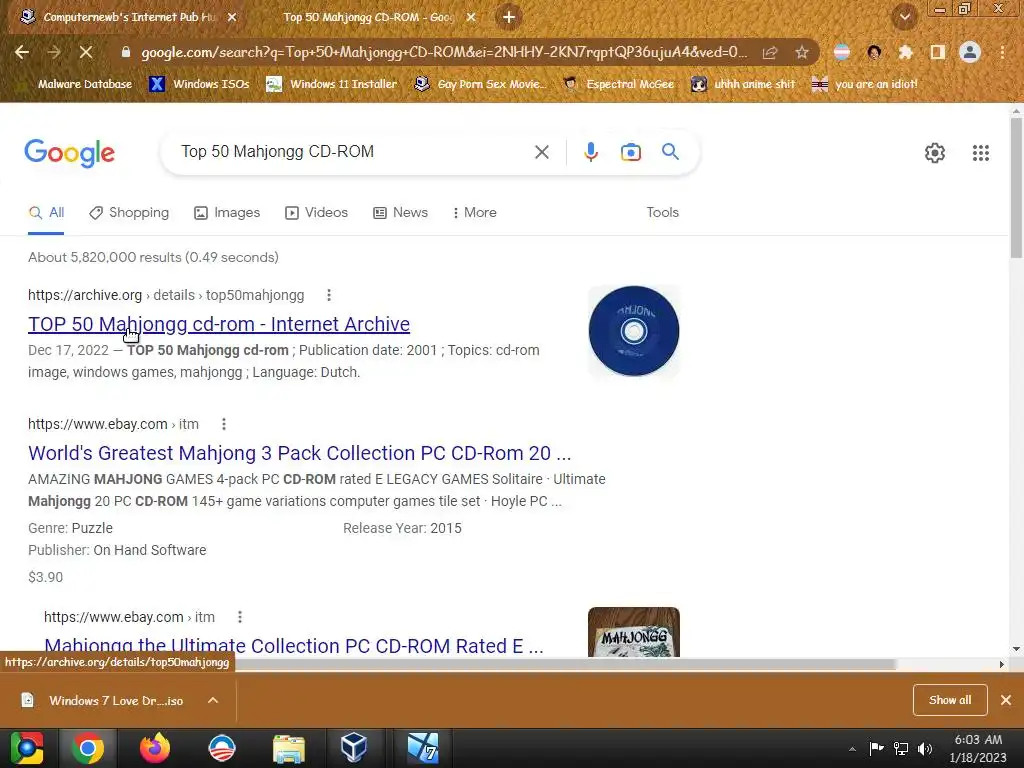Click the vertical page scrollbar thumb
Screen dimensions: 1024x768
click(x=1016, y=188)
